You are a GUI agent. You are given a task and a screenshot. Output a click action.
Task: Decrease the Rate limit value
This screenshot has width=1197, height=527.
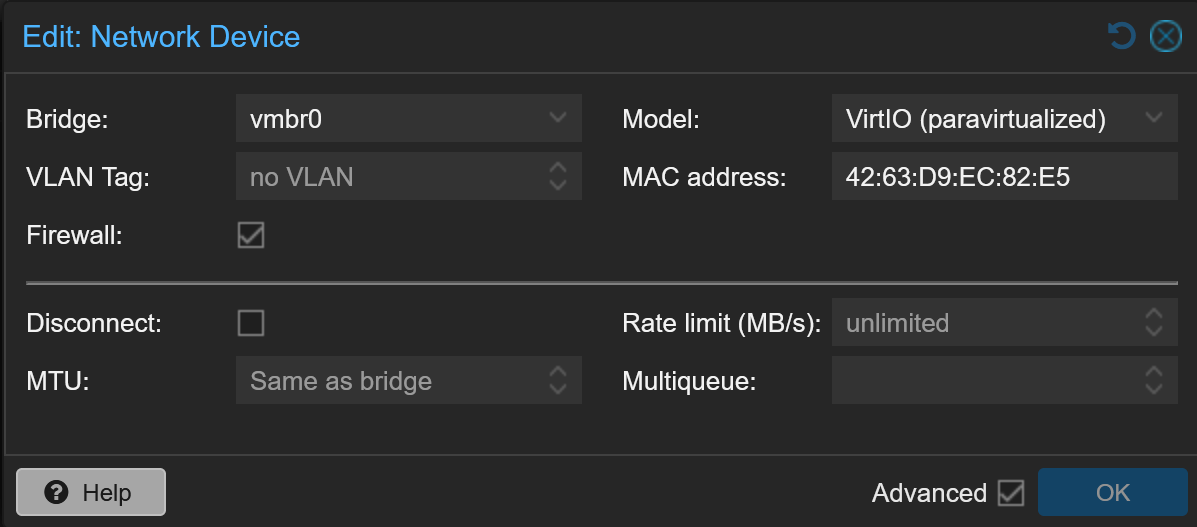[1154, 332]
